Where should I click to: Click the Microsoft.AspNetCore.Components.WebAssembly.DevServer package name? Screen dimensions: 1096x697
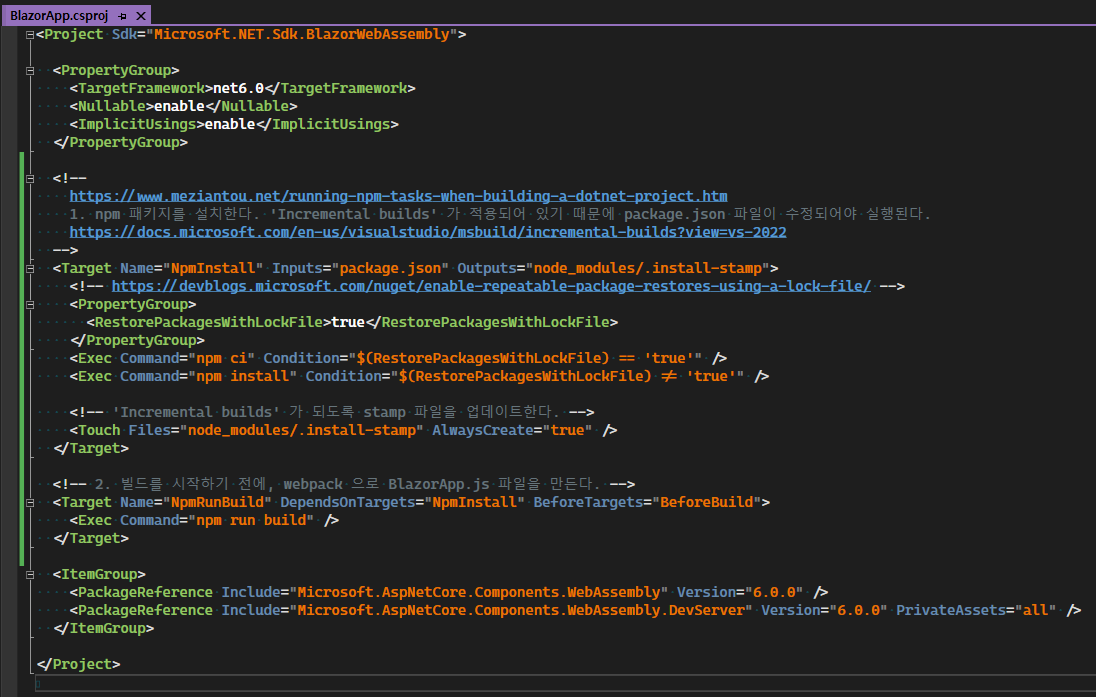click(521, 610)
